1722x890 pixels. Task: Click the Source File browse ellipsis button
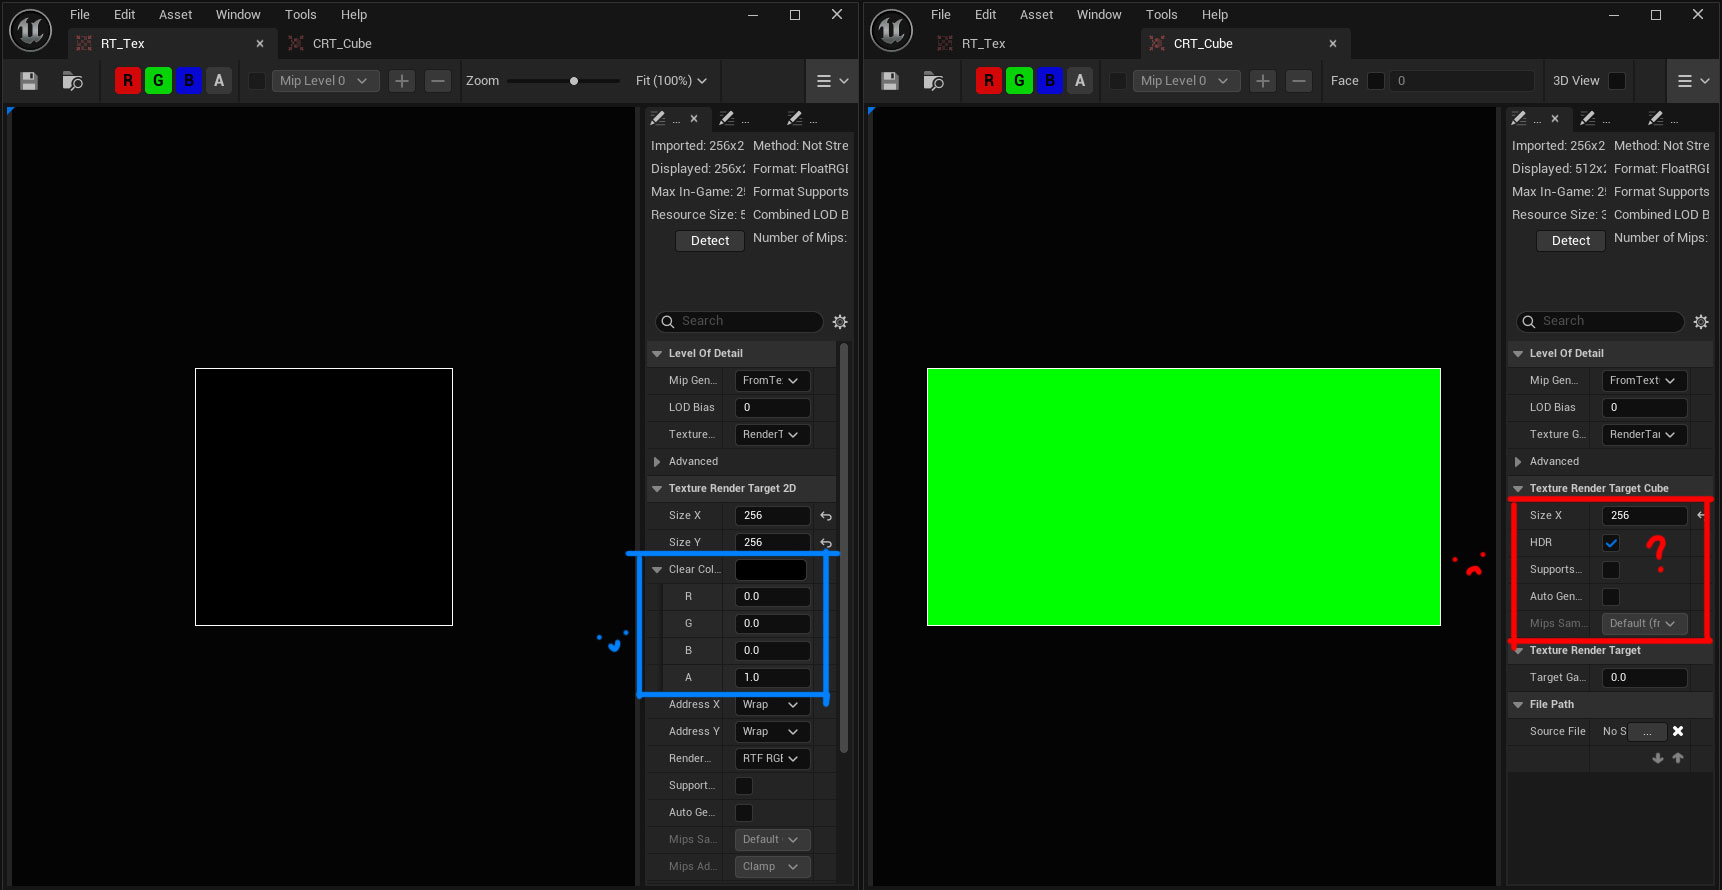click(1647, 732)
